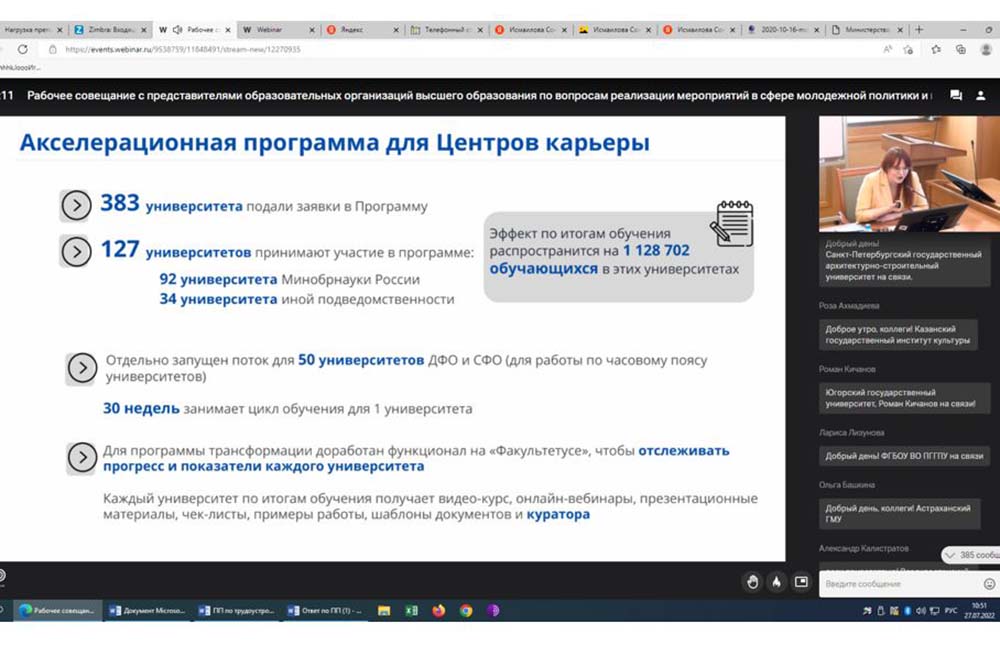Open Firefox from the taskbar
The width and height of the screenshot is (1000, 667).
(438, 610)
